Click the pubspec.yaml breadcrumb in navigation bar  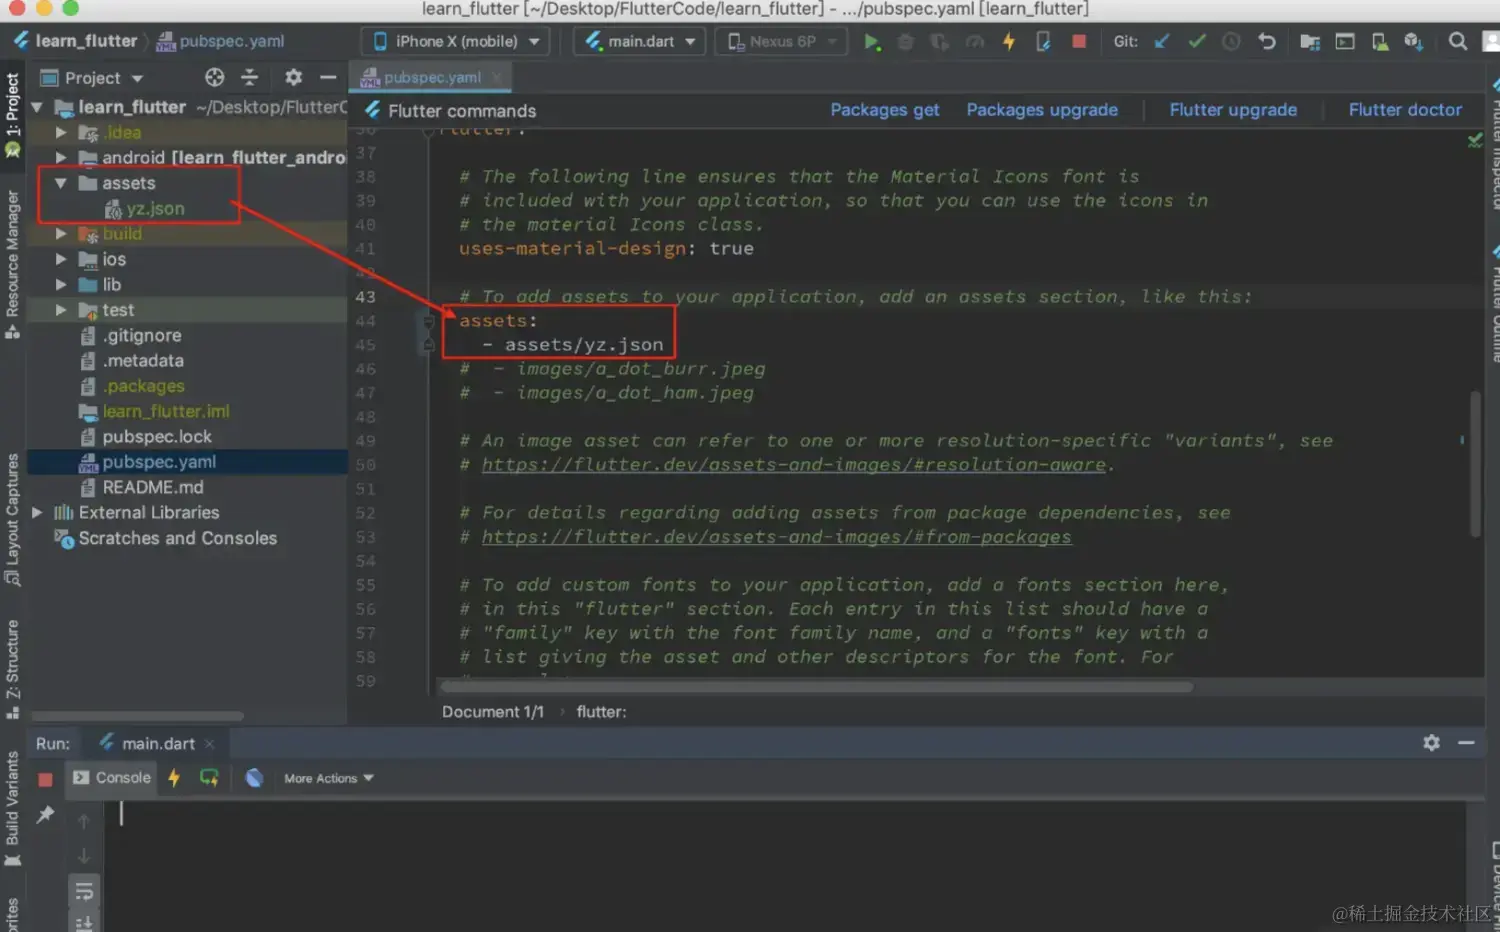[x=220, y=41]
